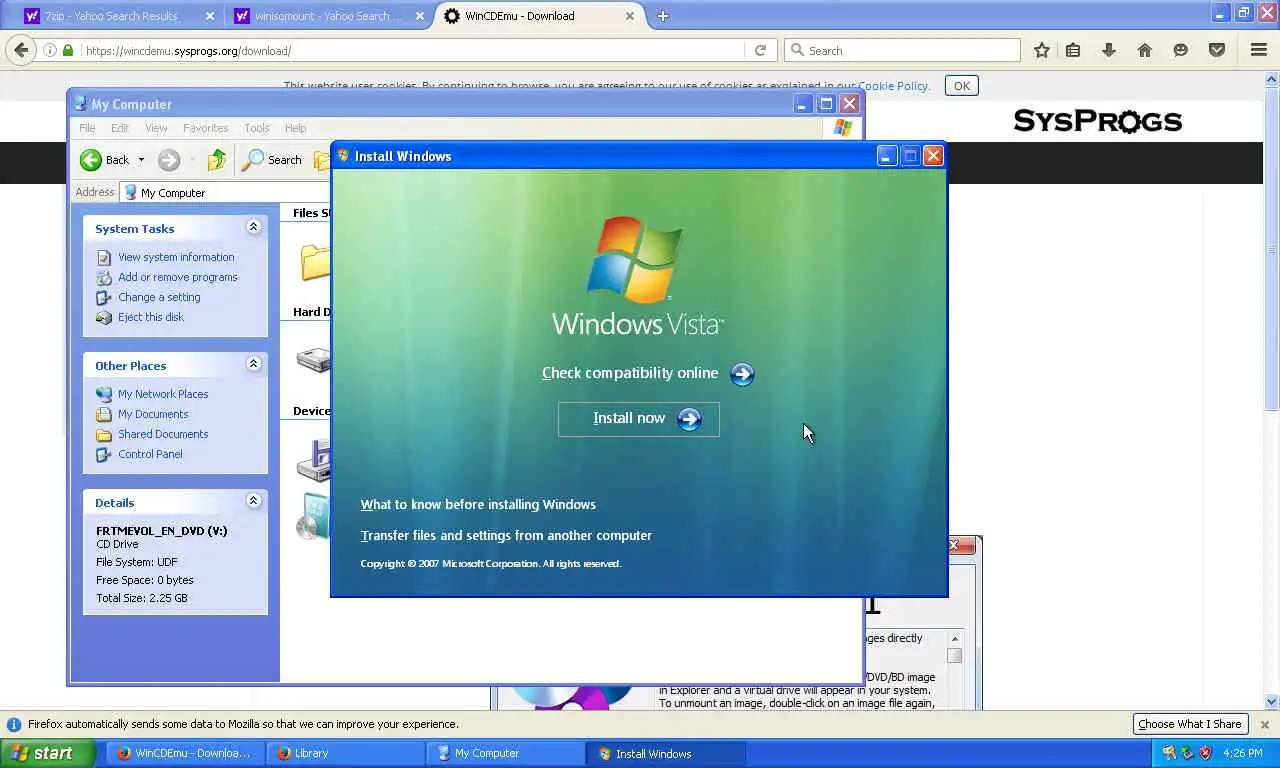1280x768 pixels.
Task: Click the Cookie Policy link
Action: (893, 86)
